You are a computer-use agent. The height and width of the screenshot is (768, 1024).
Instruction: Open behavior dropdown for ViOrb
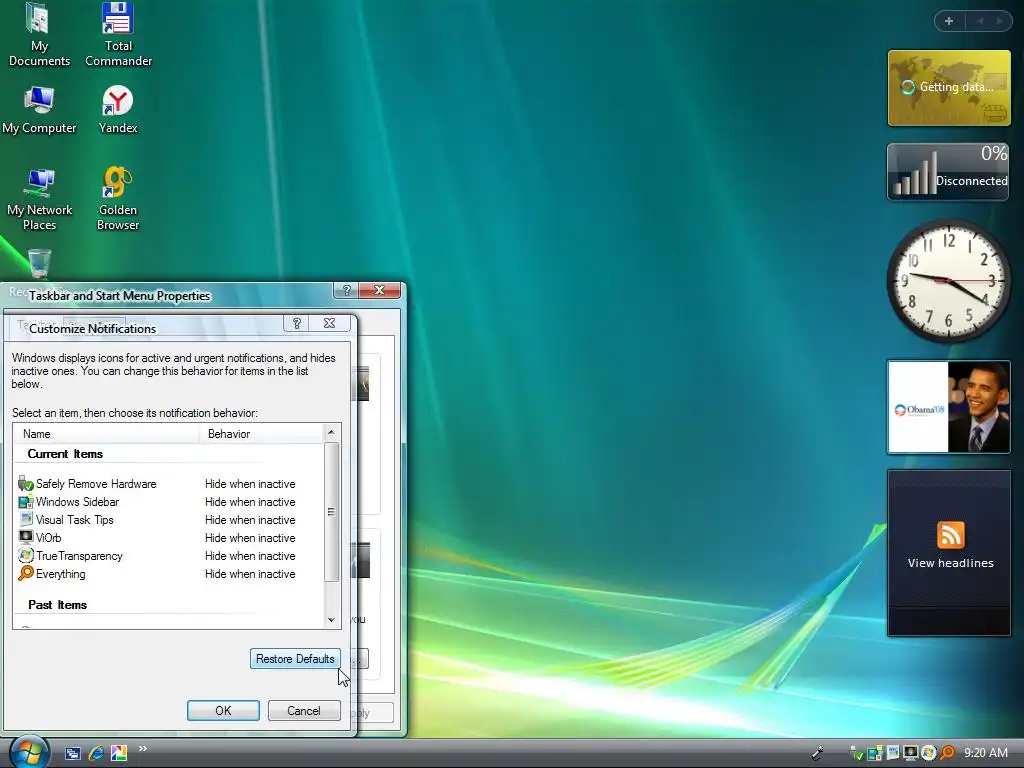250,538
